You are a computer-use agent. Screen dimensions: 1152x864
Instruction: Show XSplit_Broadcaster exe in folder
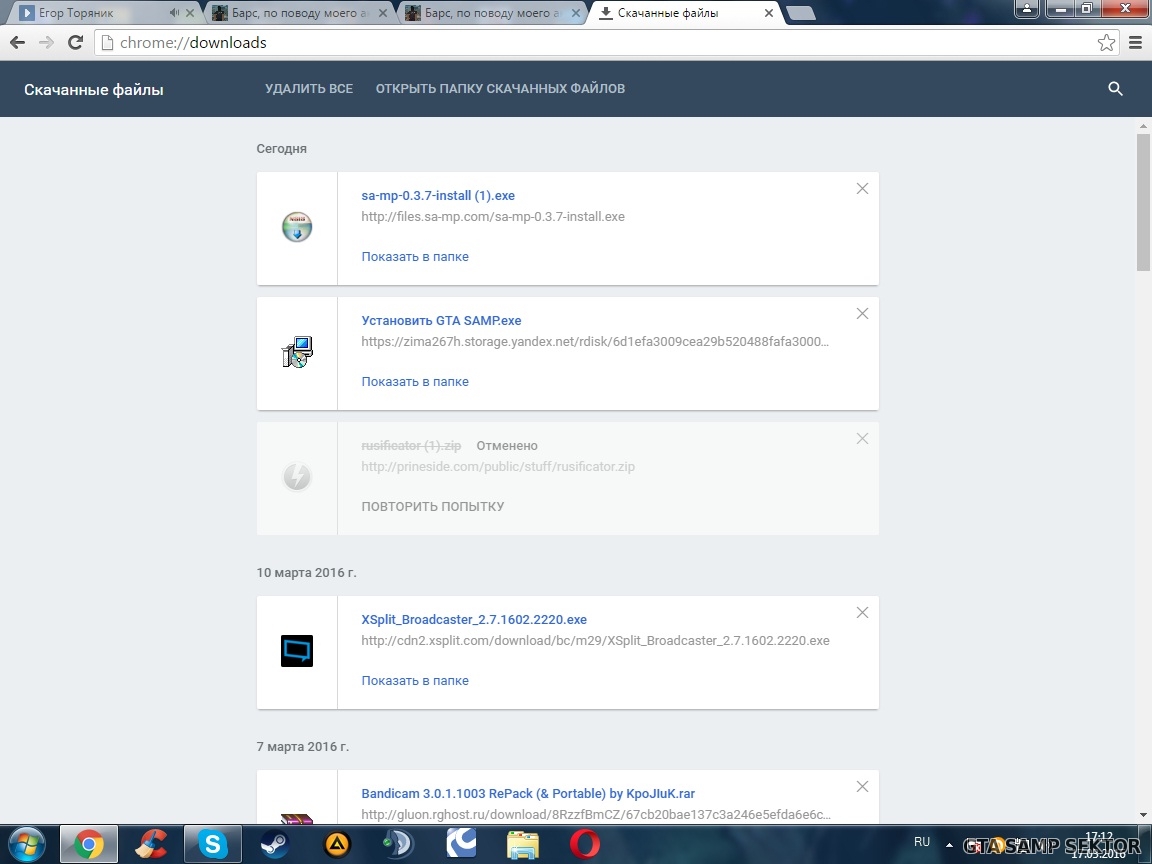coord(415,681)
